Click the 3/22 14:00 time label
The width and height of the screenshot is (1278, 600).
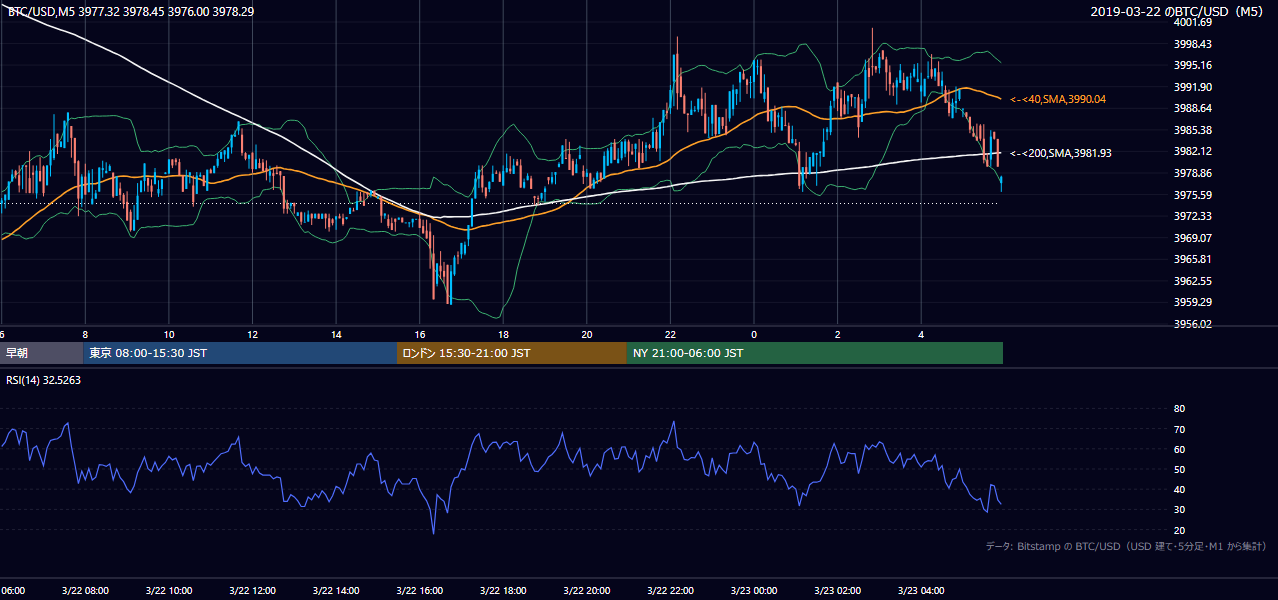coord(336,591)
